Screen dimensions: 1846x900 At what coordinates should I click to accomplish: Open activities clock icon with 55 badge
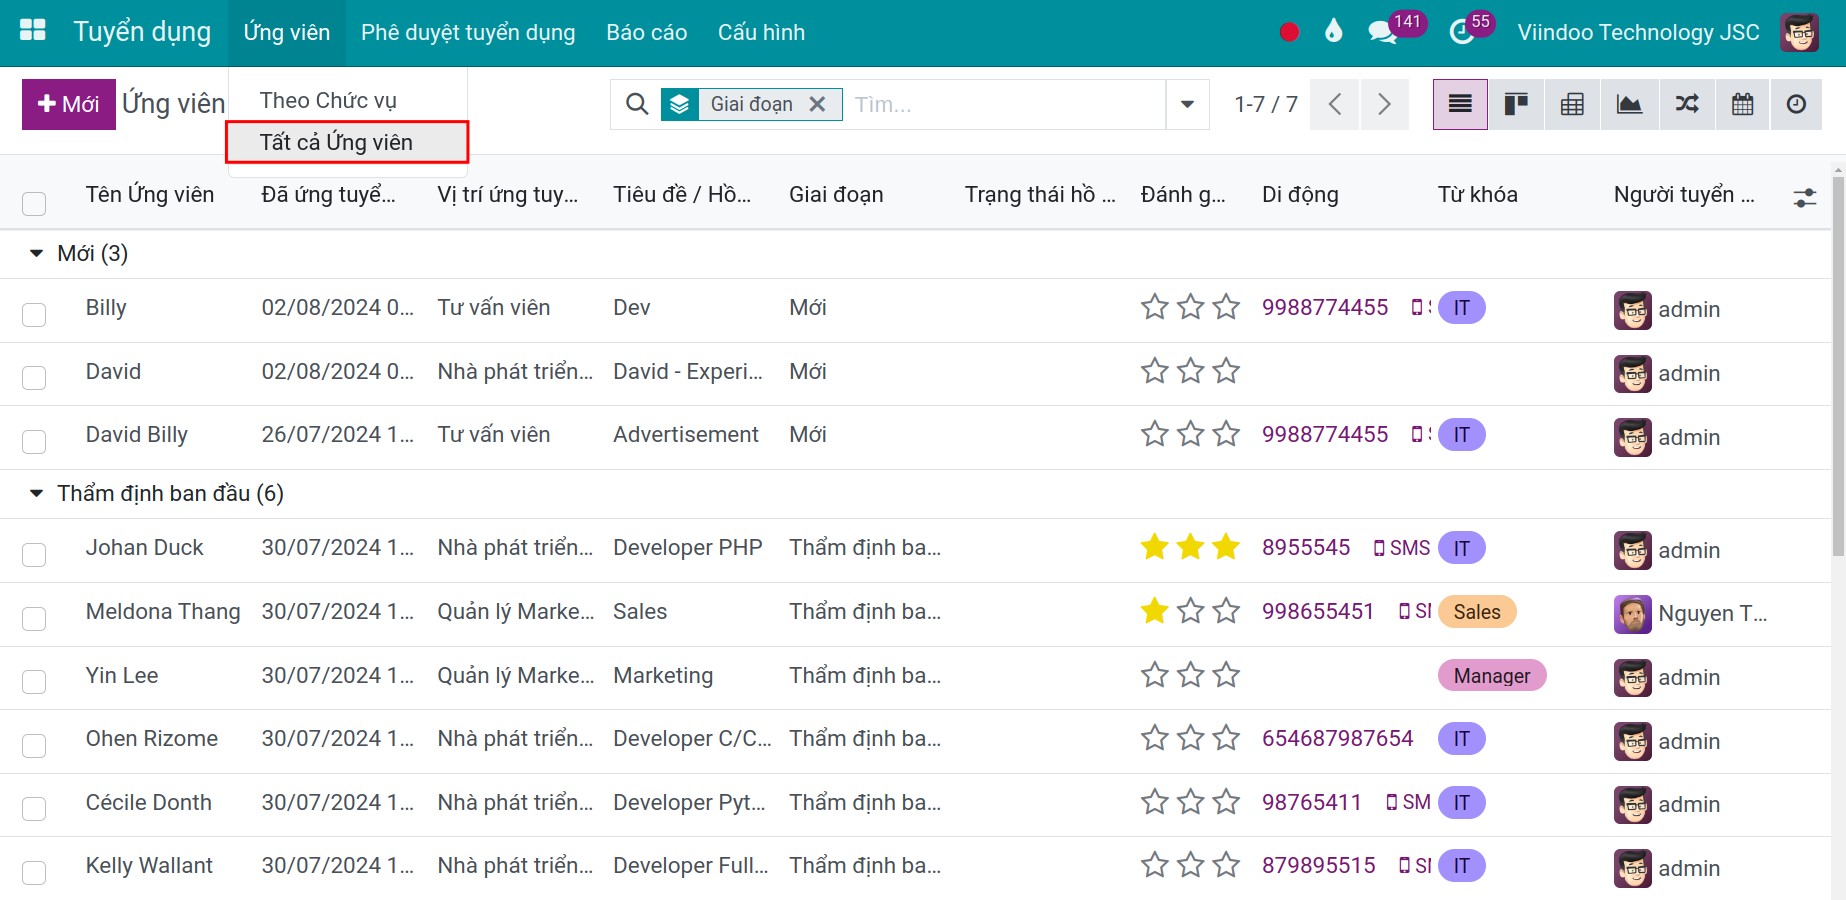click(1462, 32)
